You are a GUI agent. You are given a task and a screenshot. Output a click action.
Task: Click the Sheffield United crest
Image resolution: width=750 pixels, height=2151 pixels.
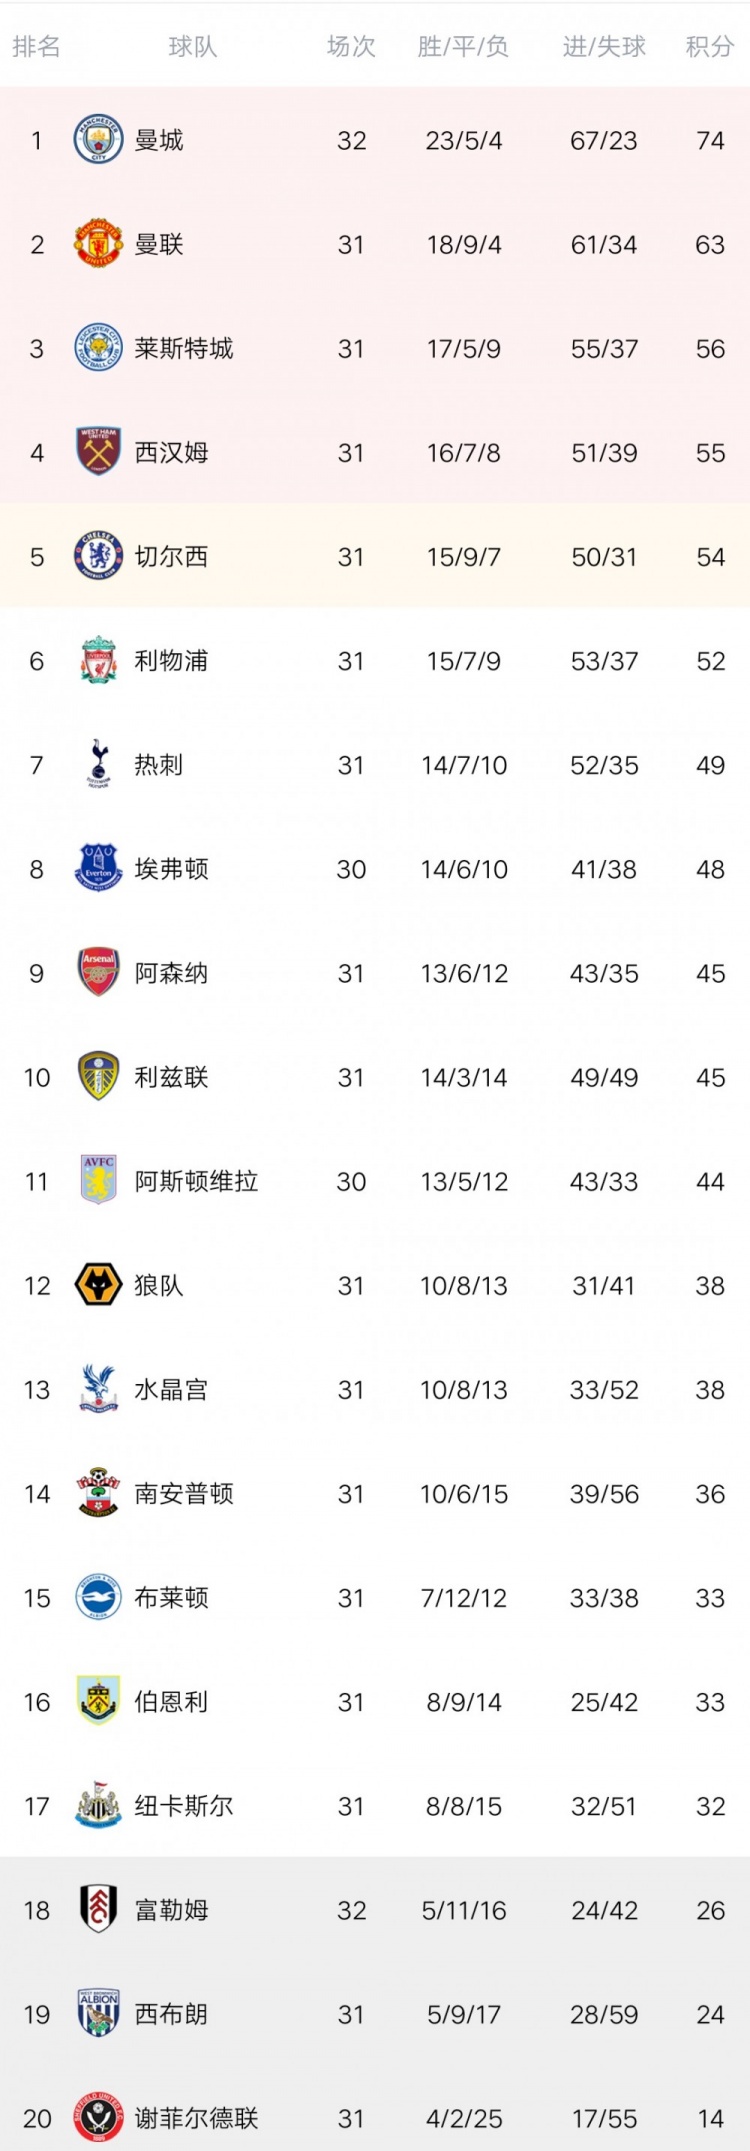coord(98,2117)
